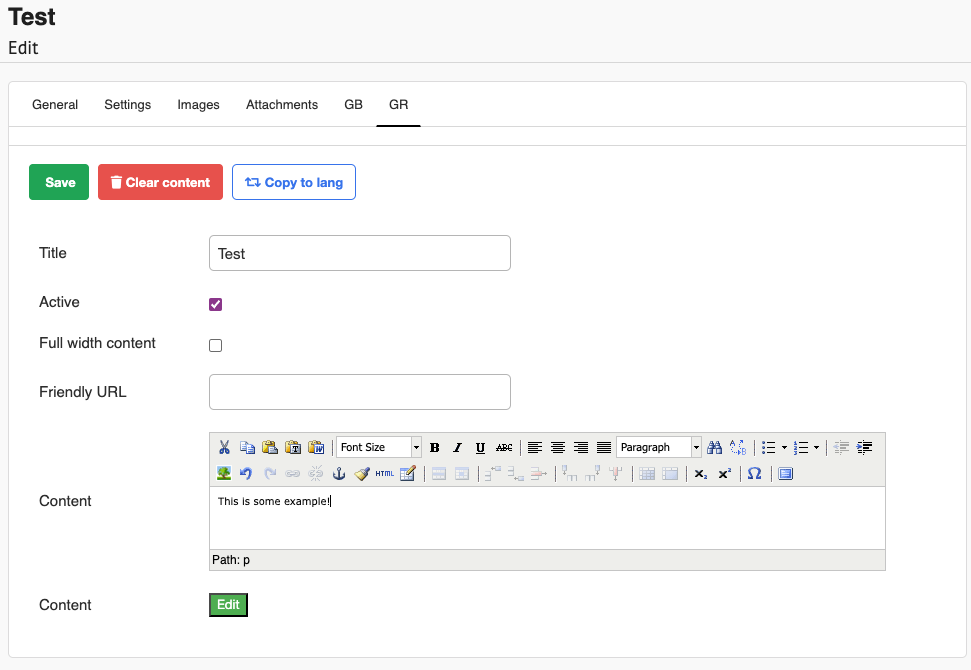This screenshot has width=971, height=670.
Task: Toggle bold formatting in the editor
Action: pos(434,447)
